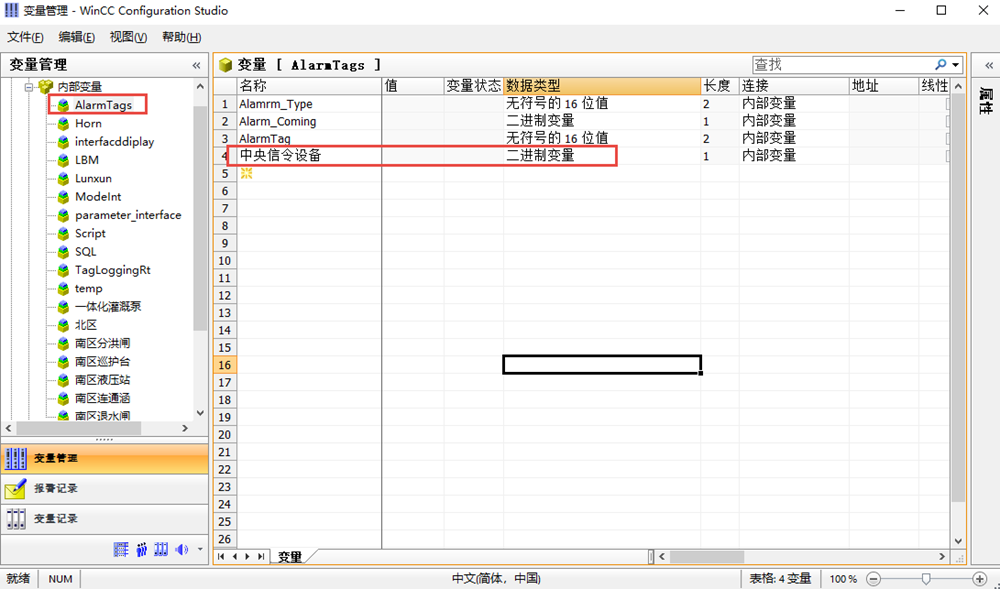Click the TagLoggingRt group icon

63,270
